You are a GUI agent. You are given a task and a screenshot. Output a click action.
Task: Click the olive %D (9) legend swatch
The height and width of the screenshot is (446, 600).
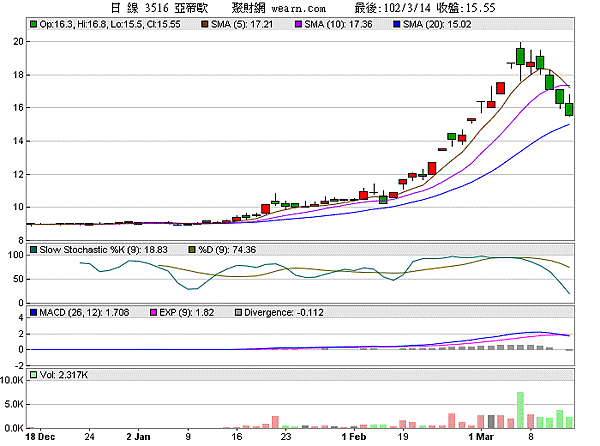pos(192,250)
